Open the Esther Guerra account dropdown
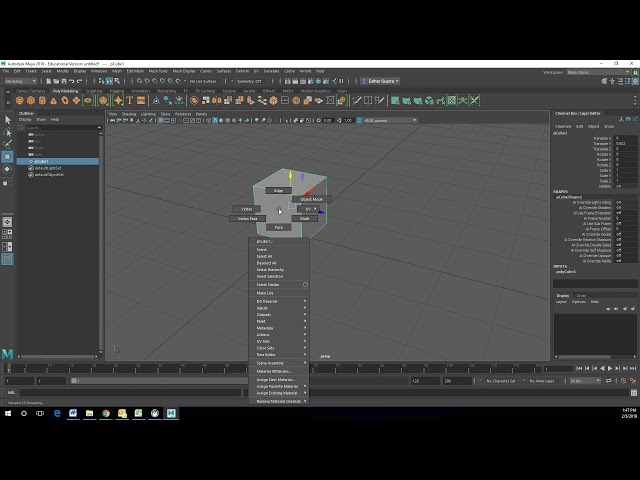The height and width of the screenshot is (480, 640). 381,81
